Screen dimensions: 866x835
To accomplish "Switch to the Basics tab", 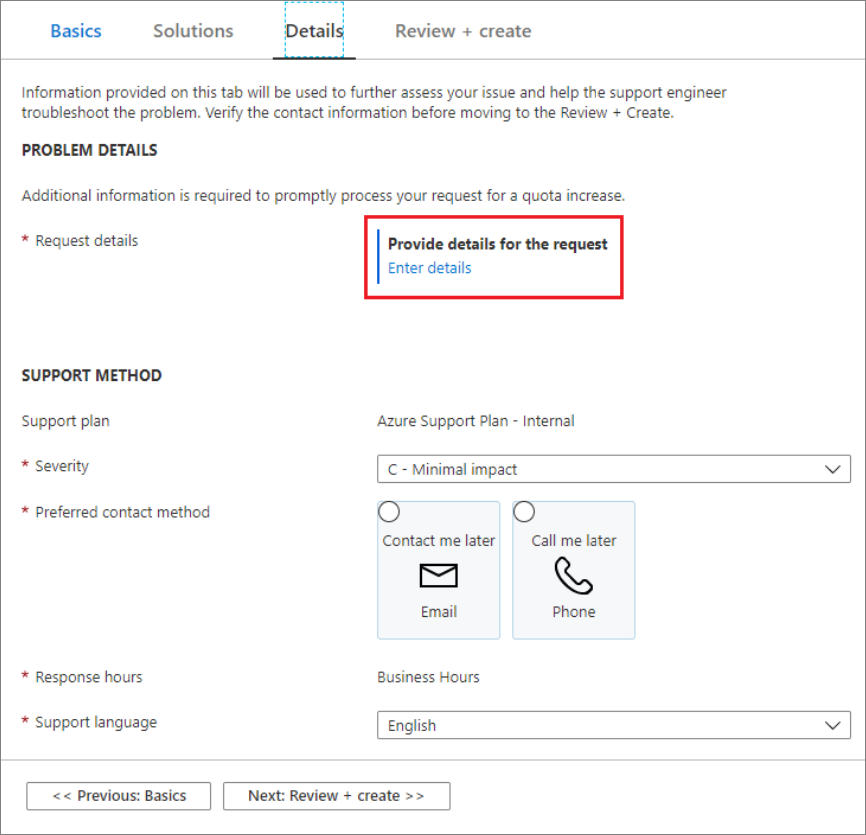I will pyautogui.click(x=75, y=31).
